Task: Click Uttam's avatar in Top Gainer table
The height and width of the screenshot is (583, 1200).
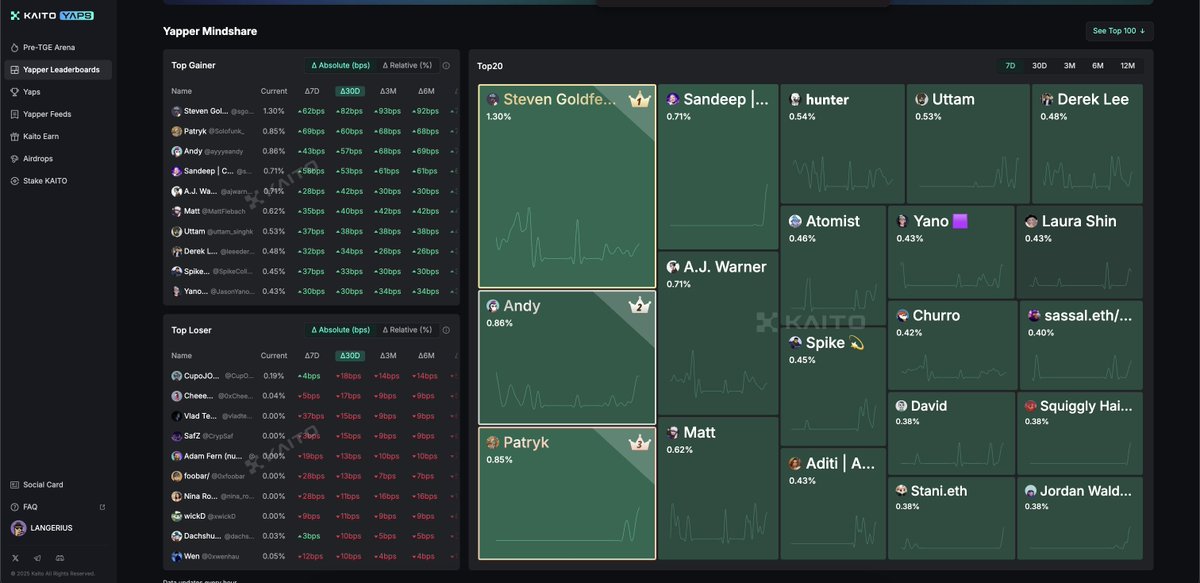Action: [x=177, y=231]
